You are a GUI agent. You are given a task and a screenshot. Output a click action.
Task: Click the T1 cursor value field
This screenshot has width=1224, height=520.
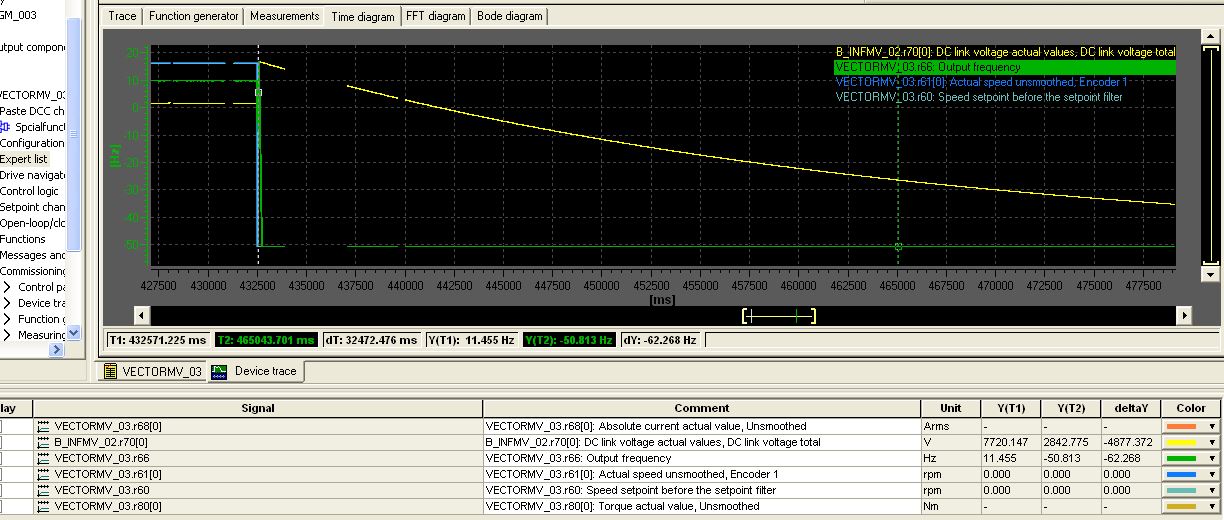pos(157,340)
